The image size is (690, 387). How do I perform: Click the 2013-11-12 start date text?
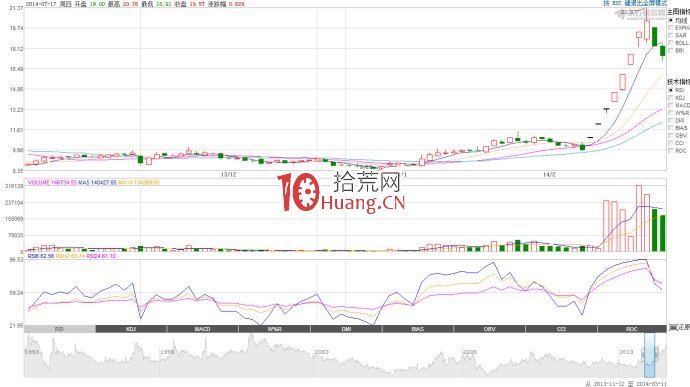pos(609,384)
